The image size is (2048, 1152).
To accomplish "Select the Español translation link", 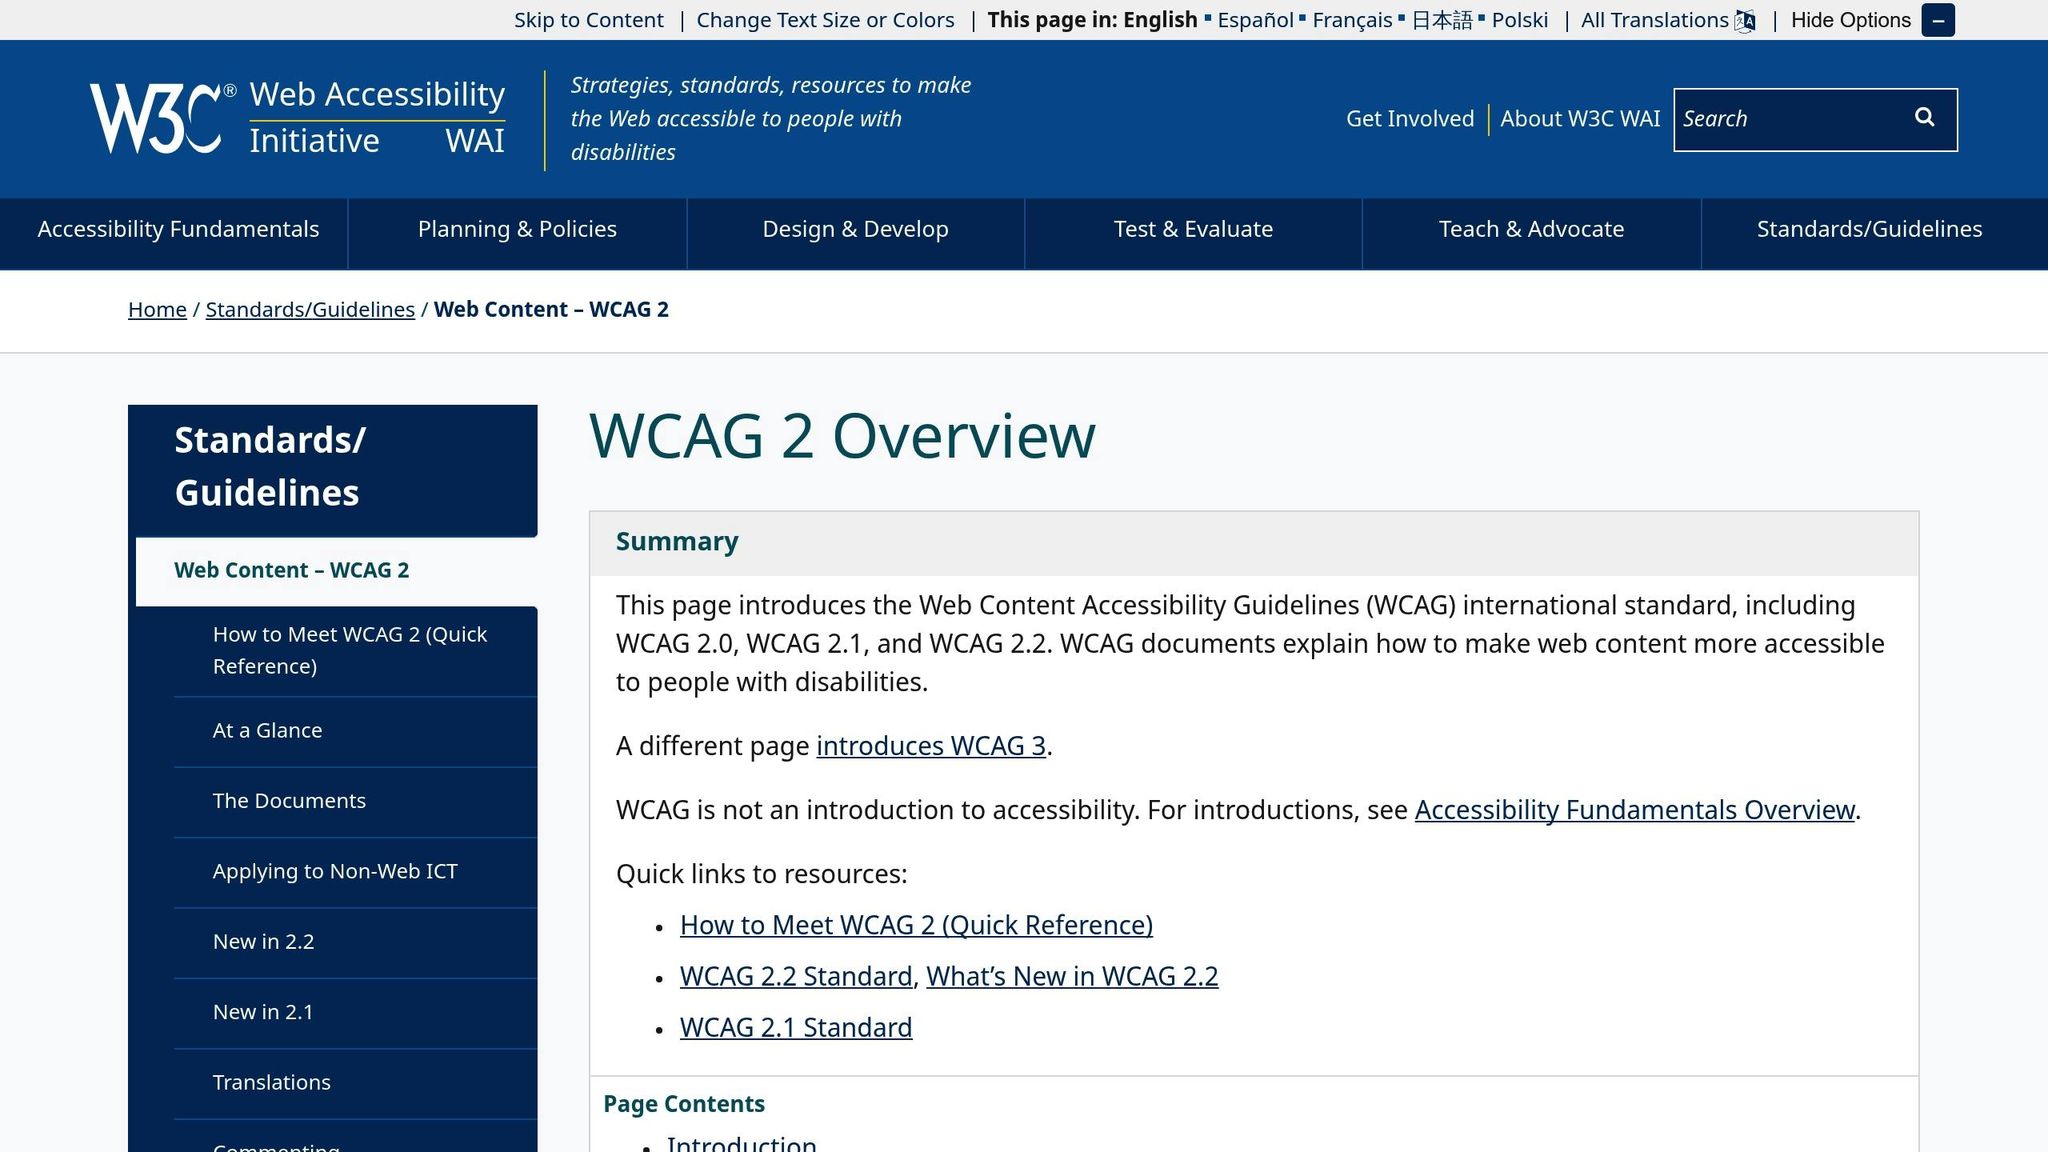I will click(x=1255, y=20).
